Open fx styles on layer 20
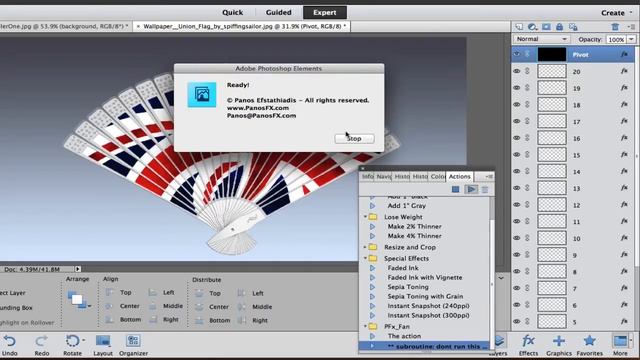Screen dimensions: 640x360 (624, 71)
